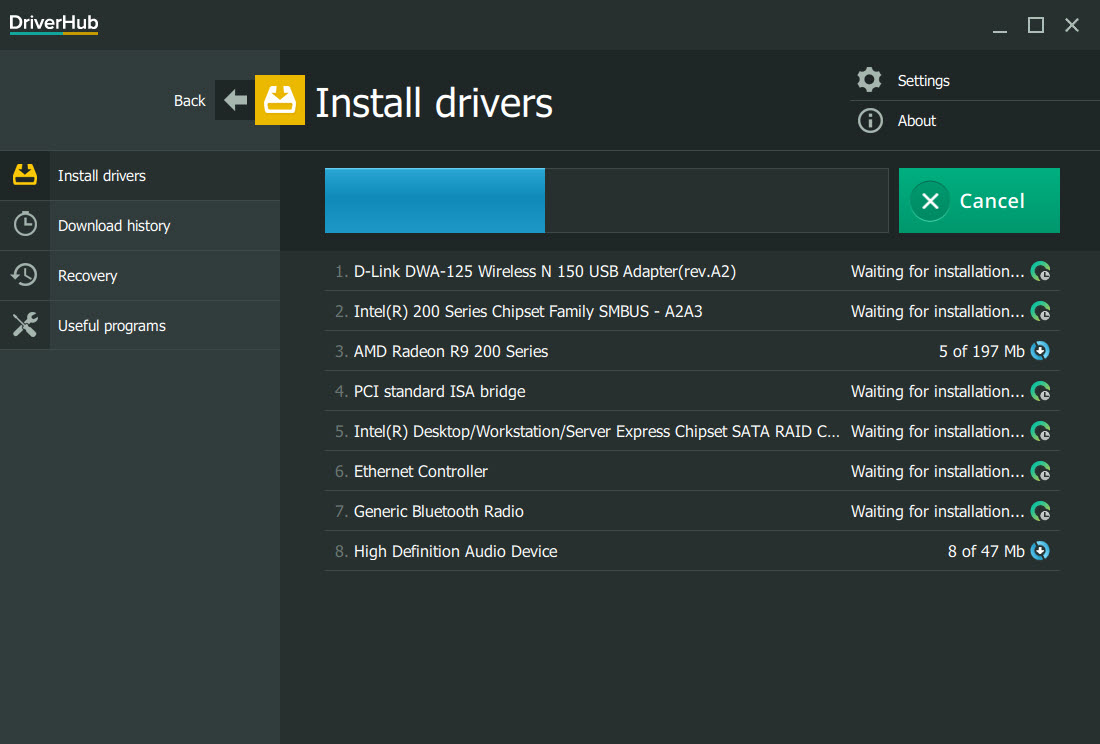Click the yellow Install drivers header icon

[280, 100]
